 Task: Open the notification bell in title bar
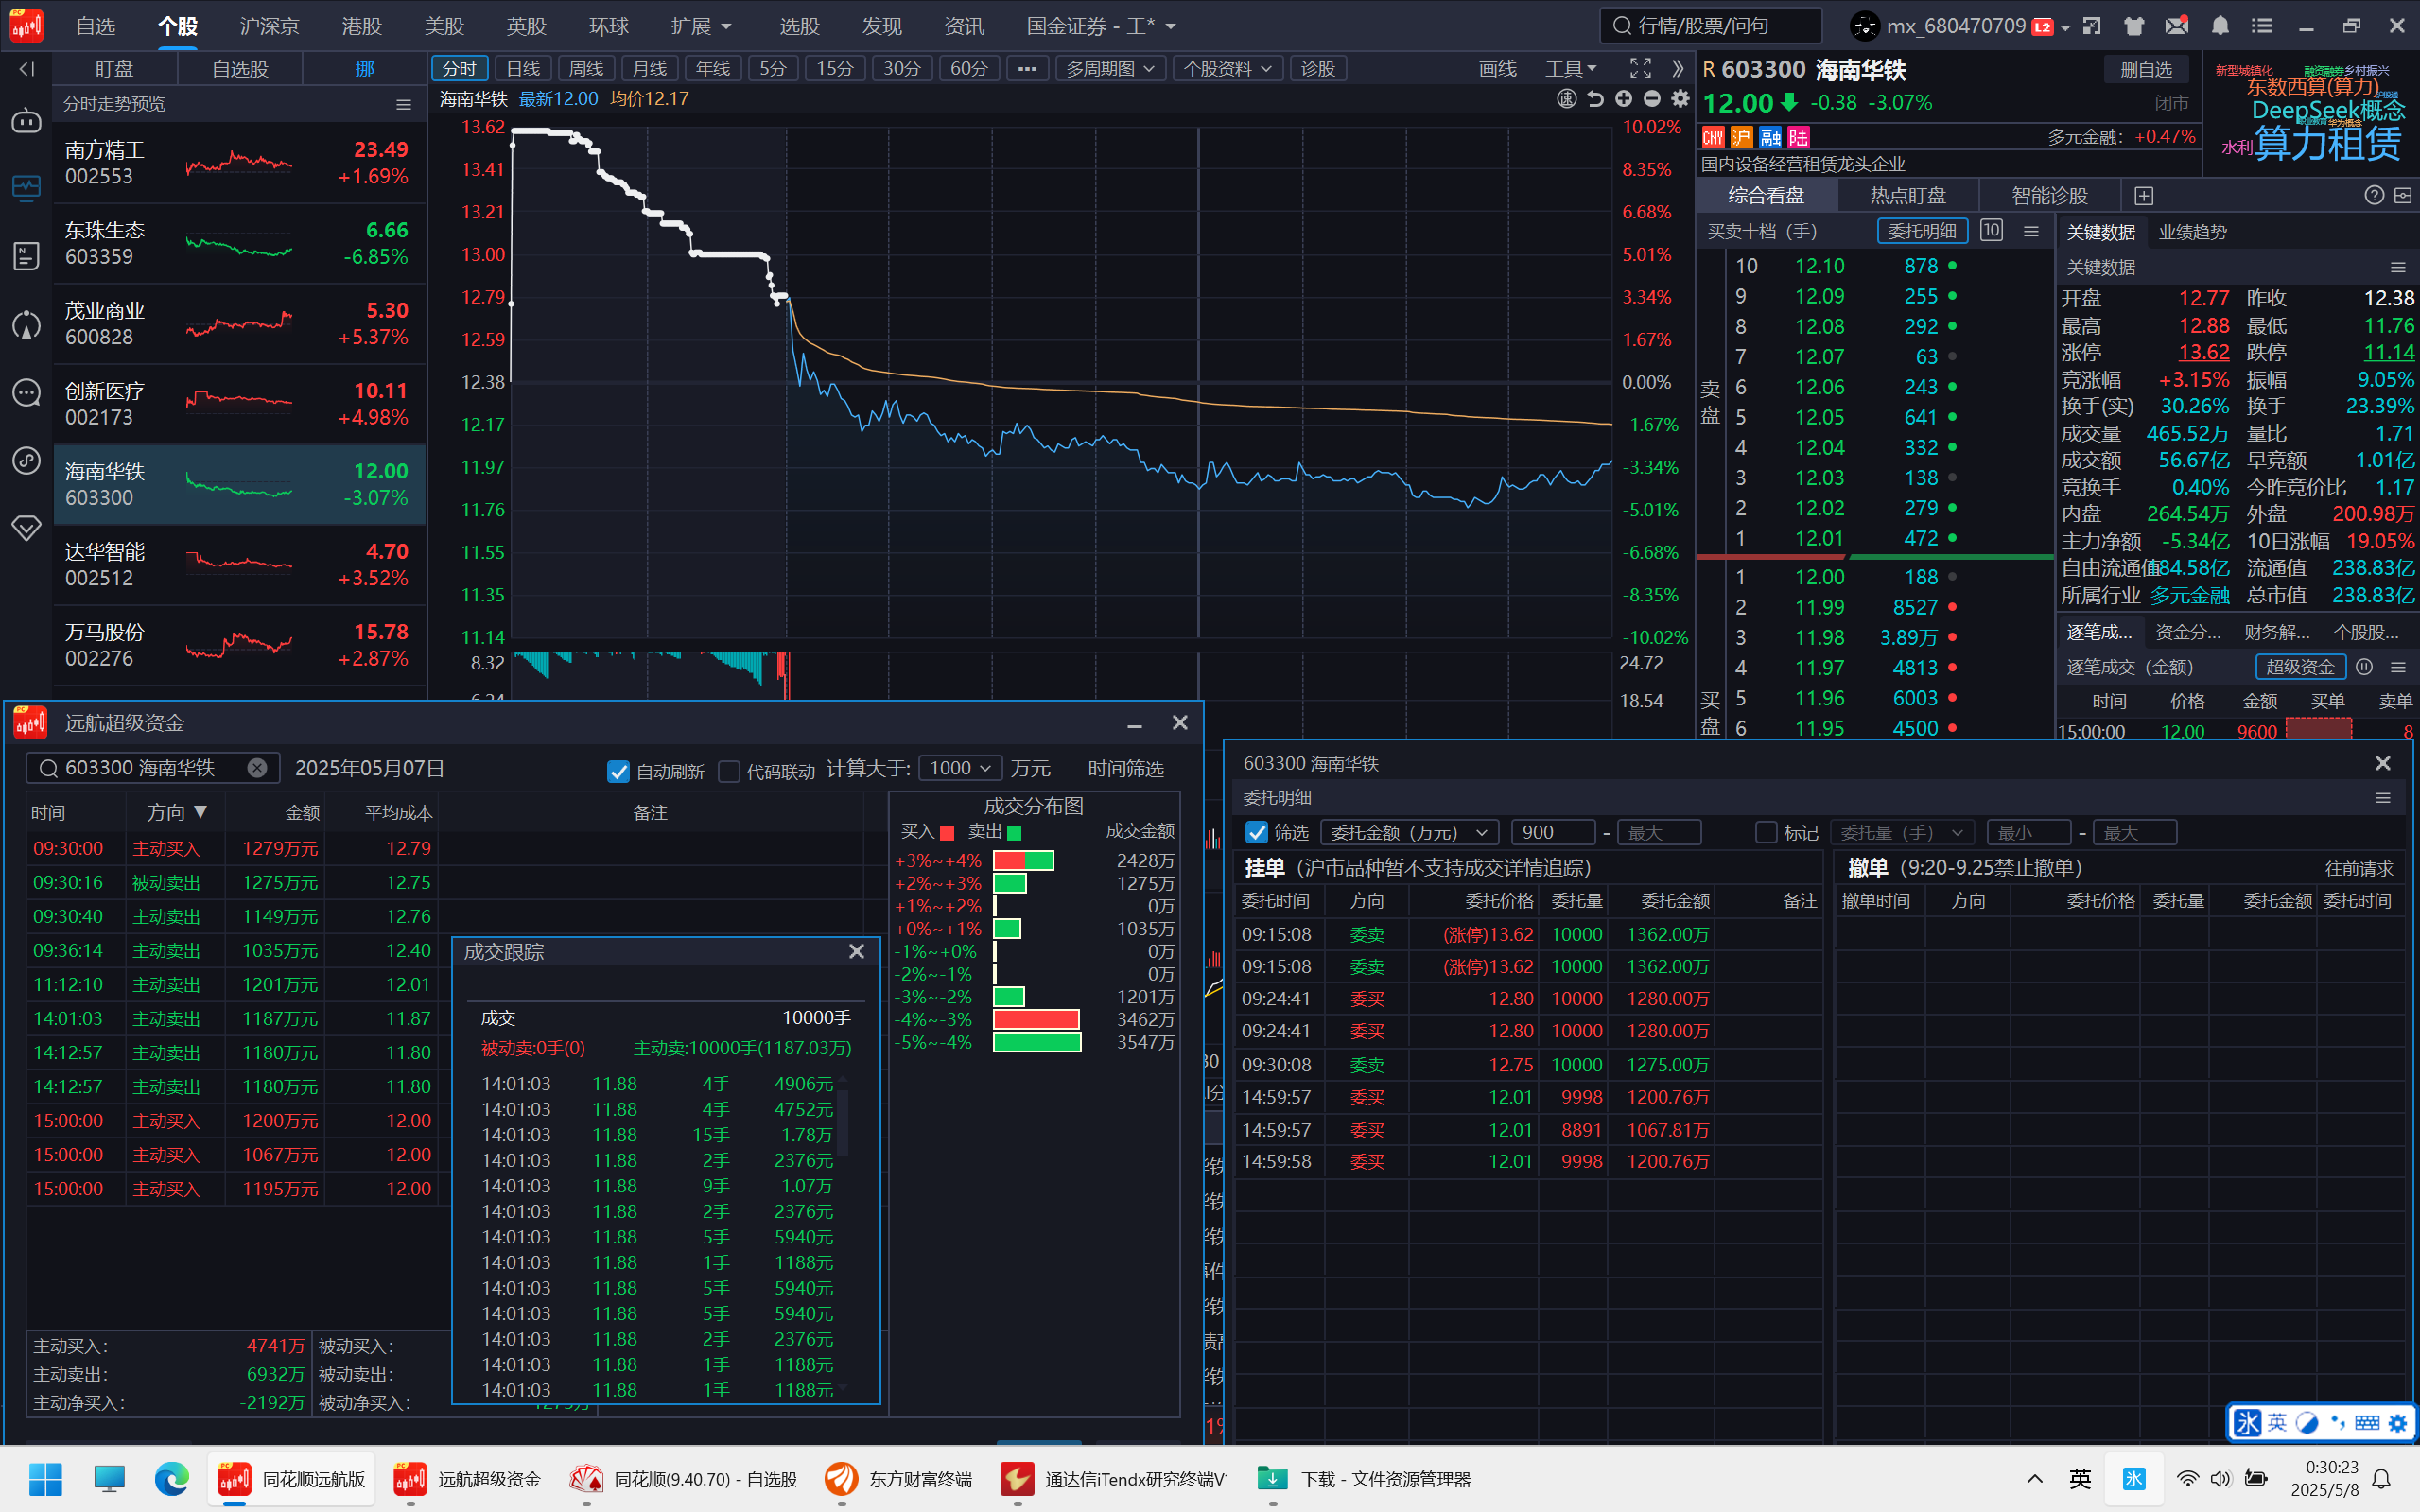[2220, 26]
